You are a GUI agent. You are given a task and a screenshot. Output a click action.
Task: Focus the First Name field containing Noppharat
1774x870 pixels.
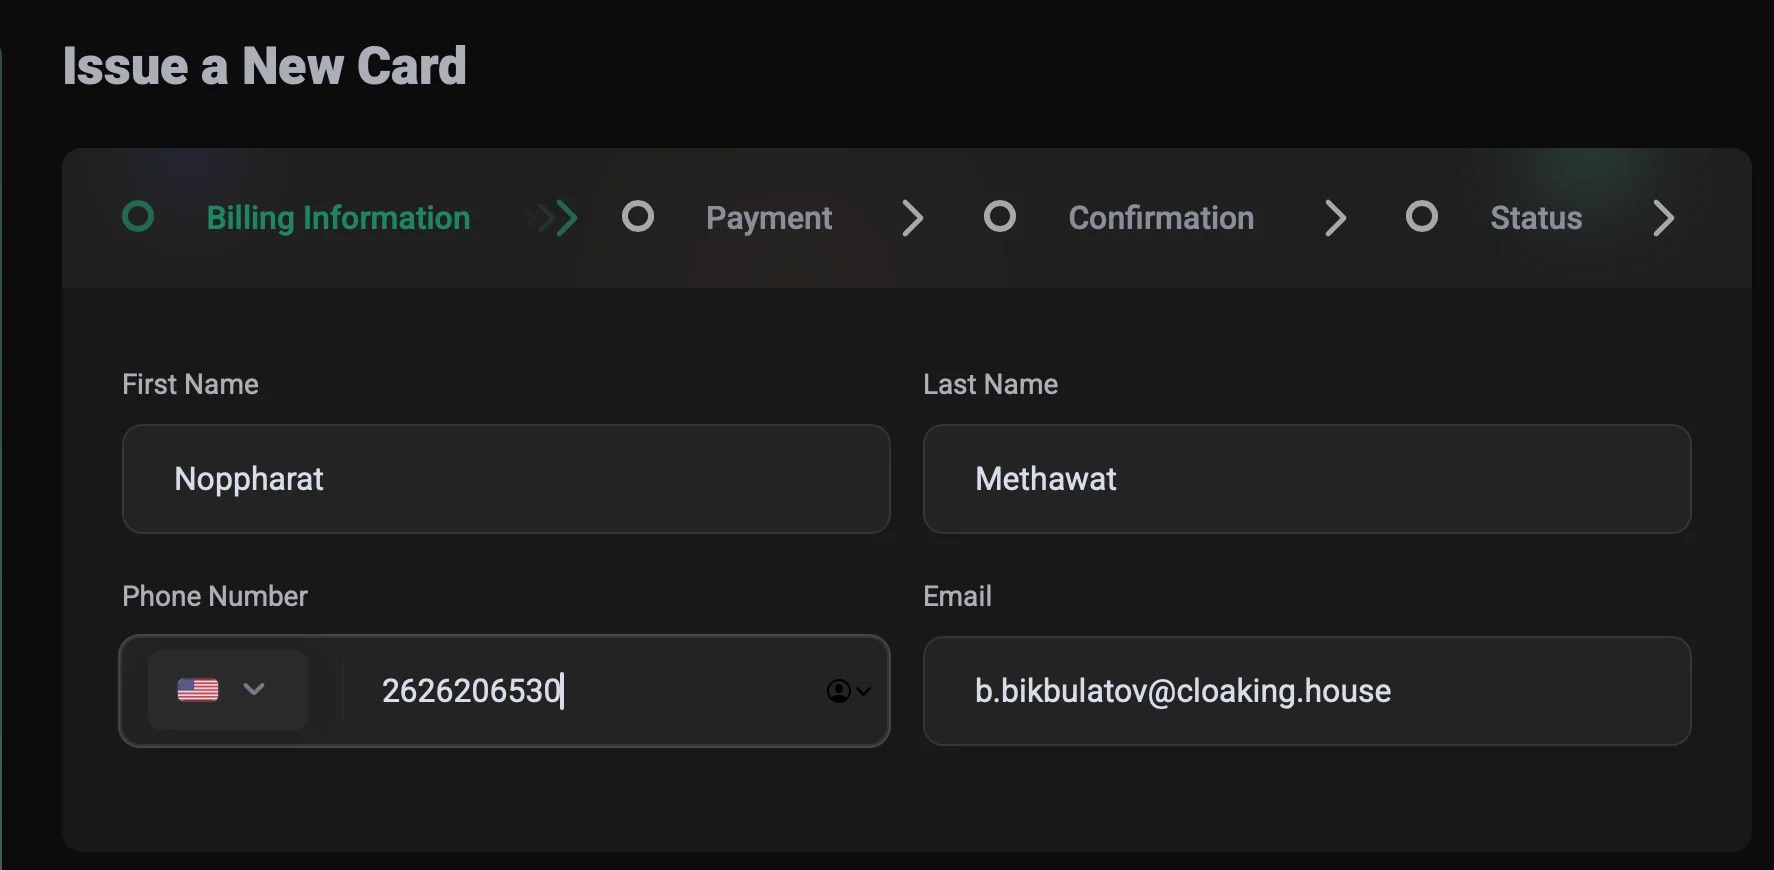pos(506,479)
